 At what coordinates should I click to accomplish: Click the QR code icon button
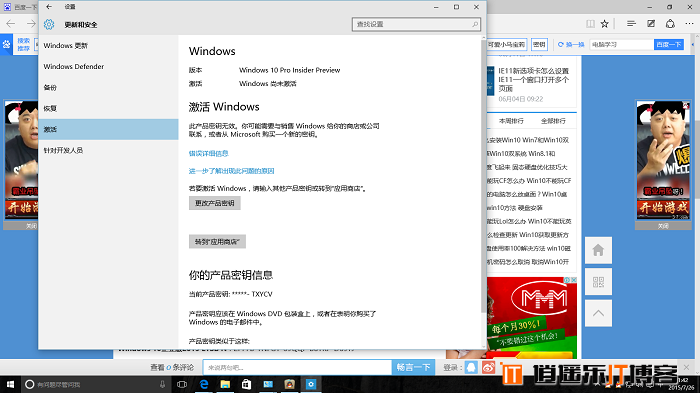click(x=598, y=282)
